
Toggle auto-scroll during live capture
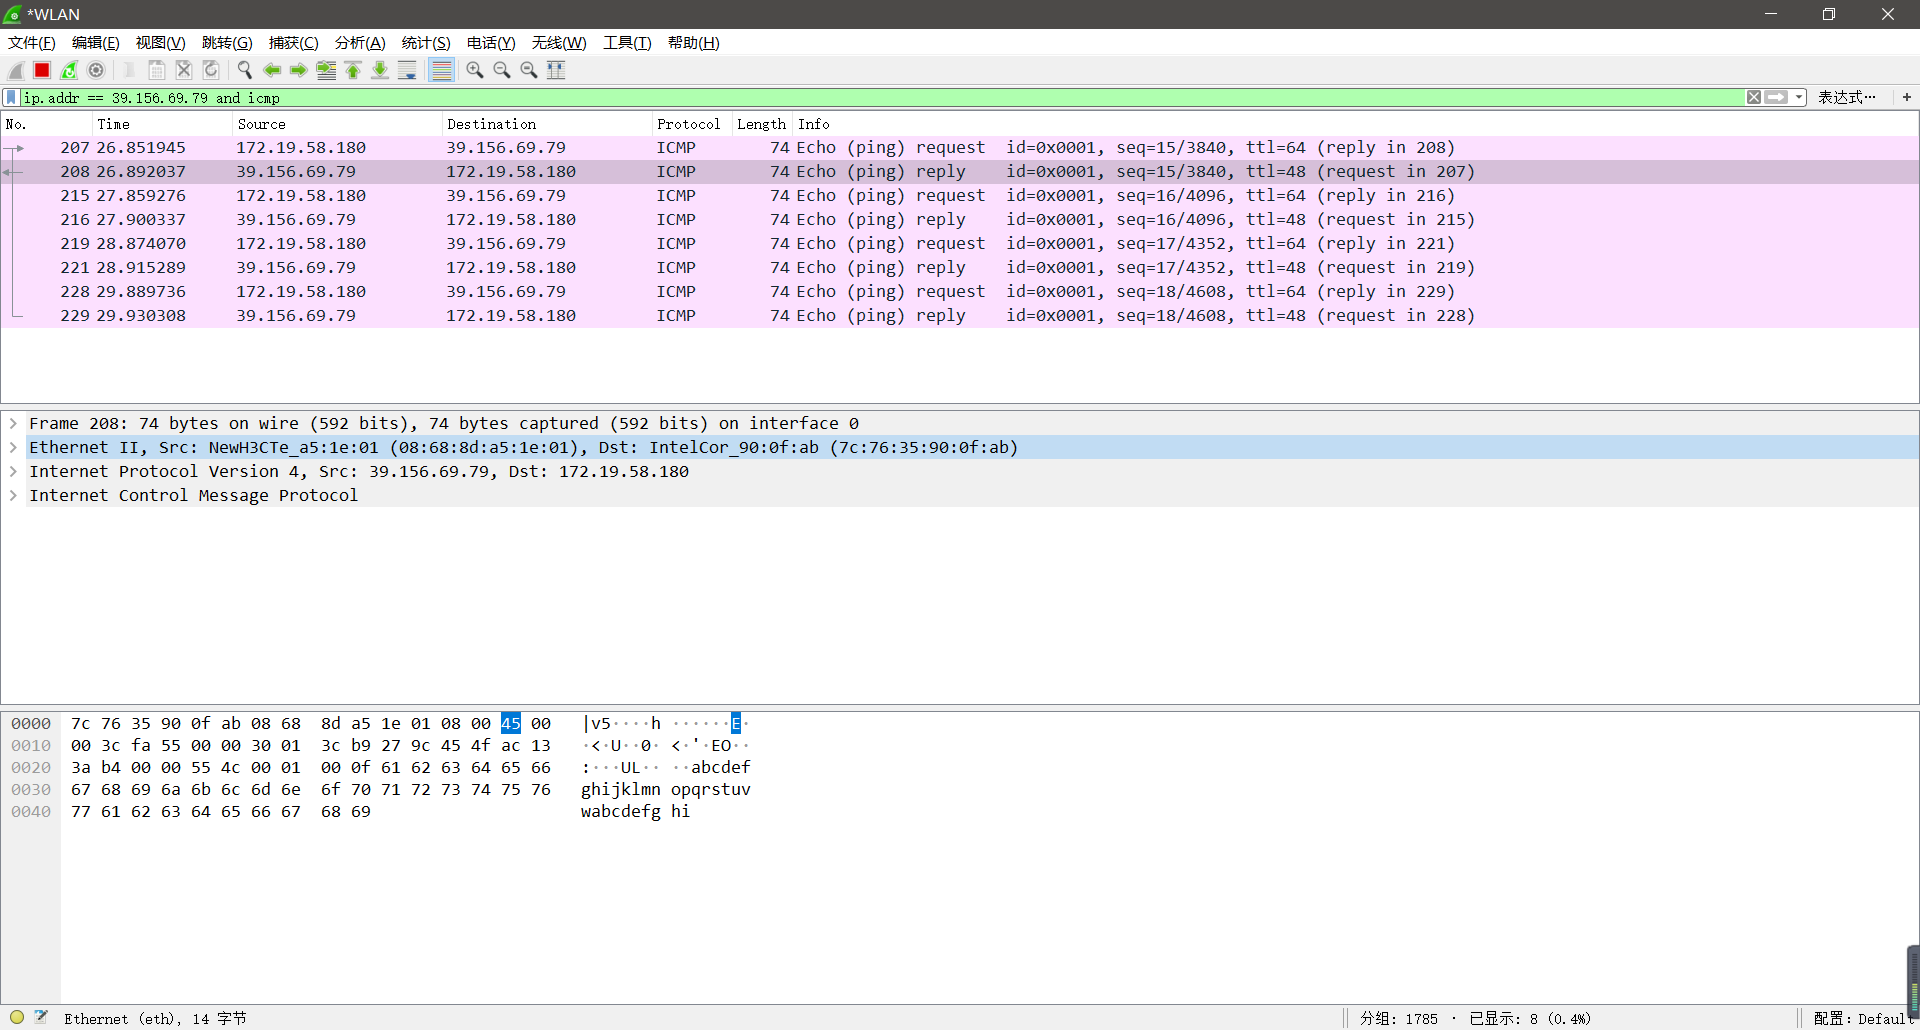407,70
